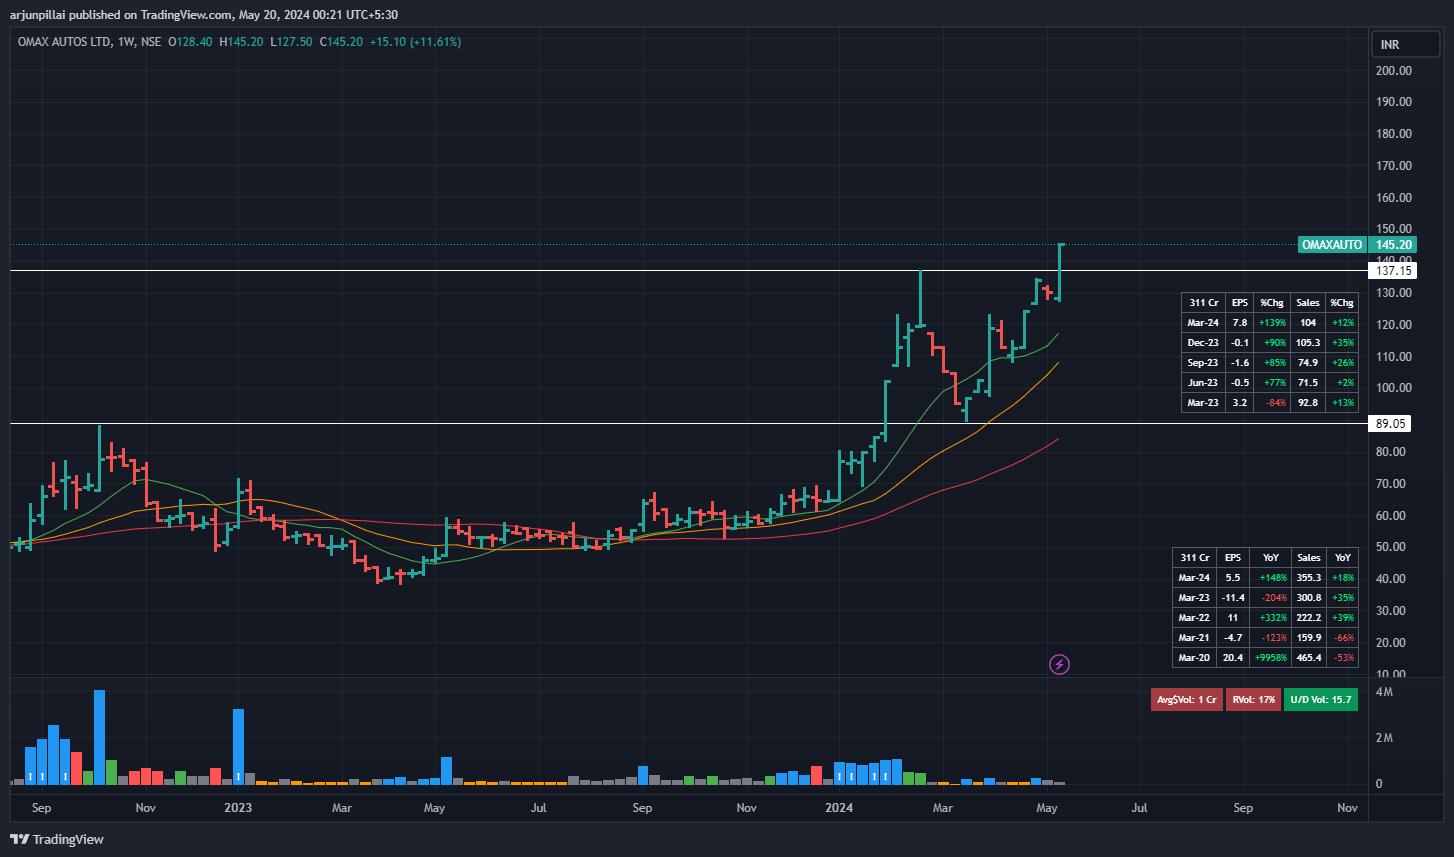This screenshot has width=1454, height=857.
Task: Click the sales value 105.3
Action: tap(1307, 343)
